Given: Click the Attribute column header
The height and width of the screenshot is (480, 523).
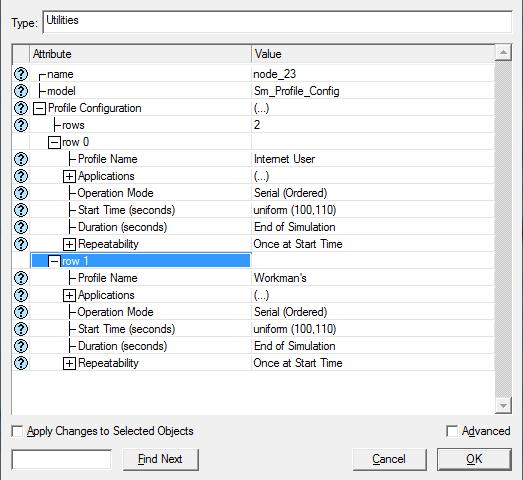Looking at the screenshot, I should click(x=140, y=54).
